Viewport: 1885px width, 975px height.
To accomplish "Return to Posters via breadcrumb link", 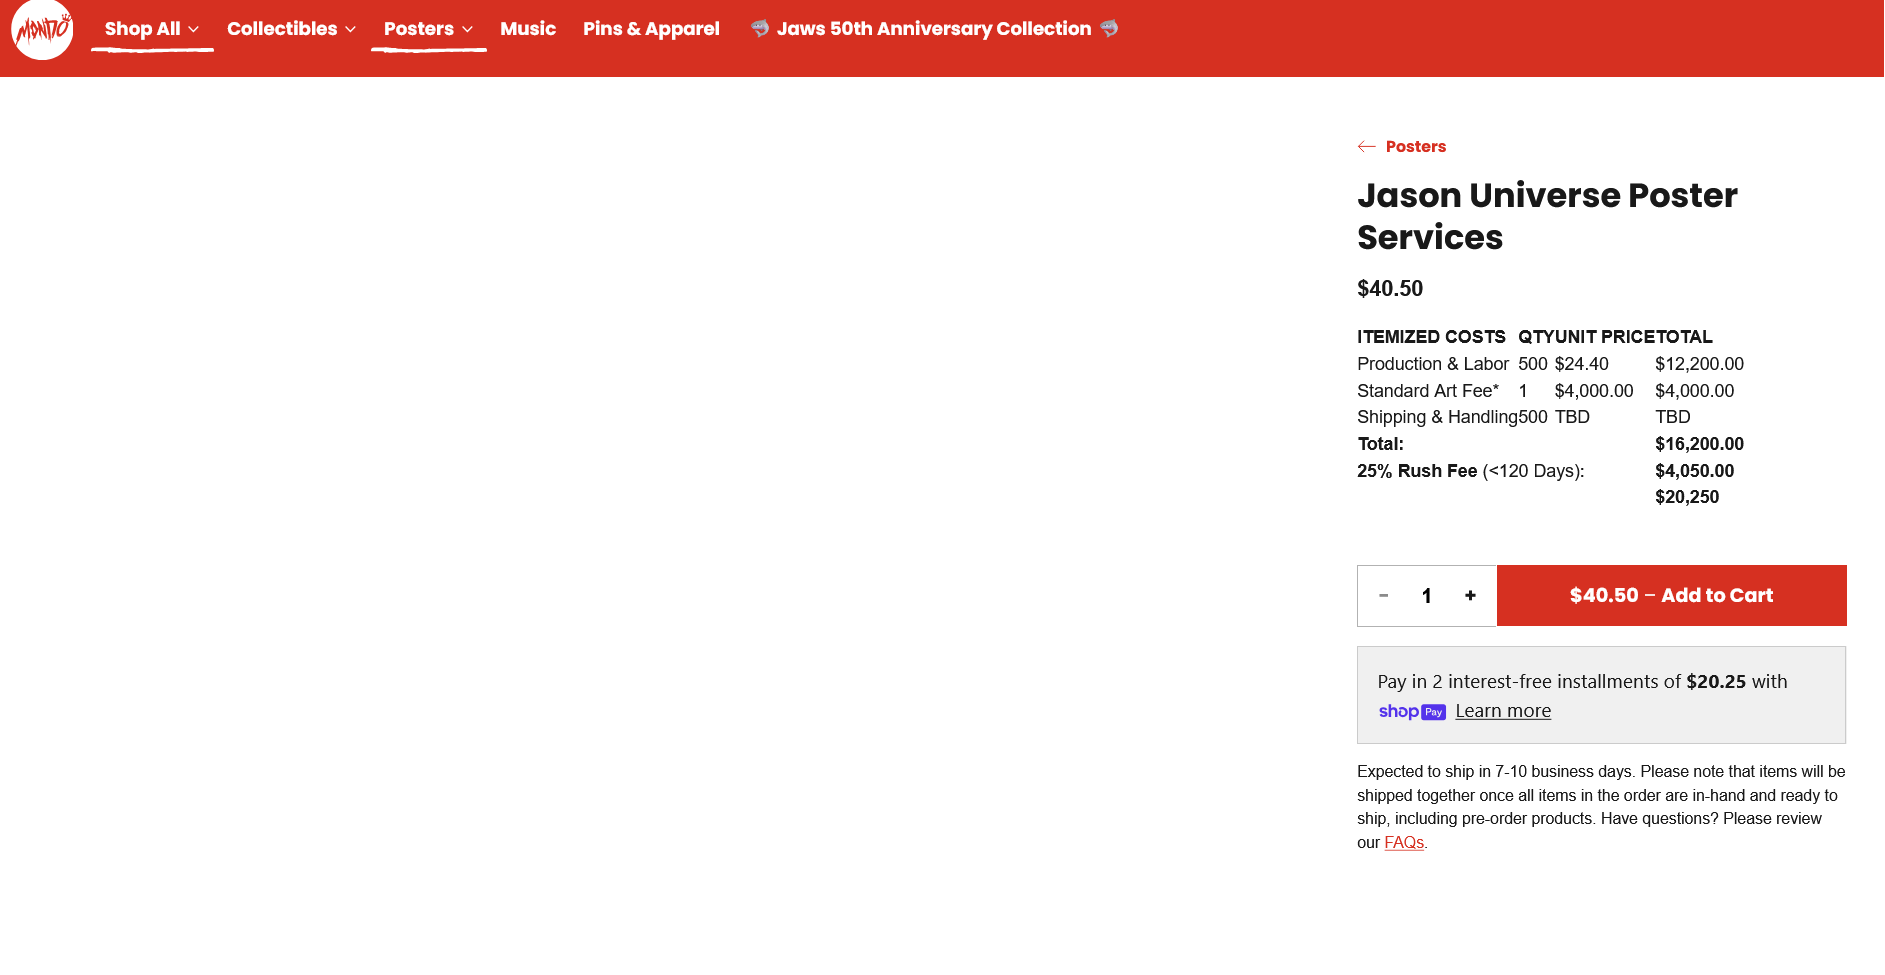I will [x=1416, y=147].
